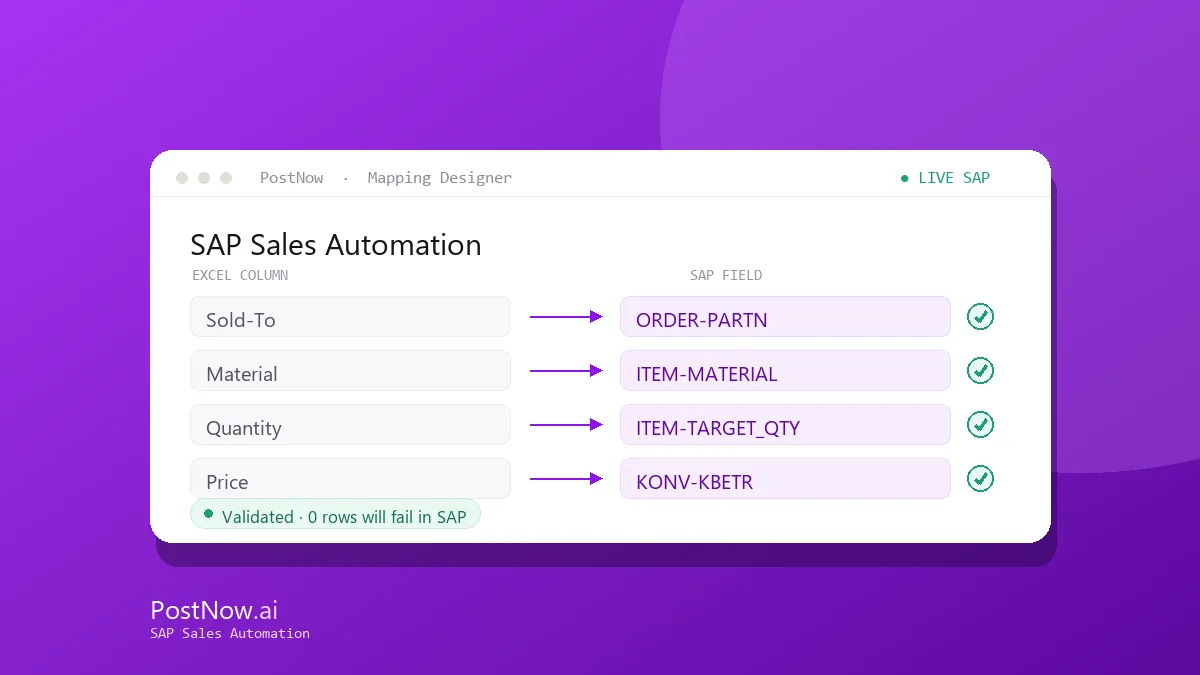Open the Mapping Designer title label

[439, 178]
